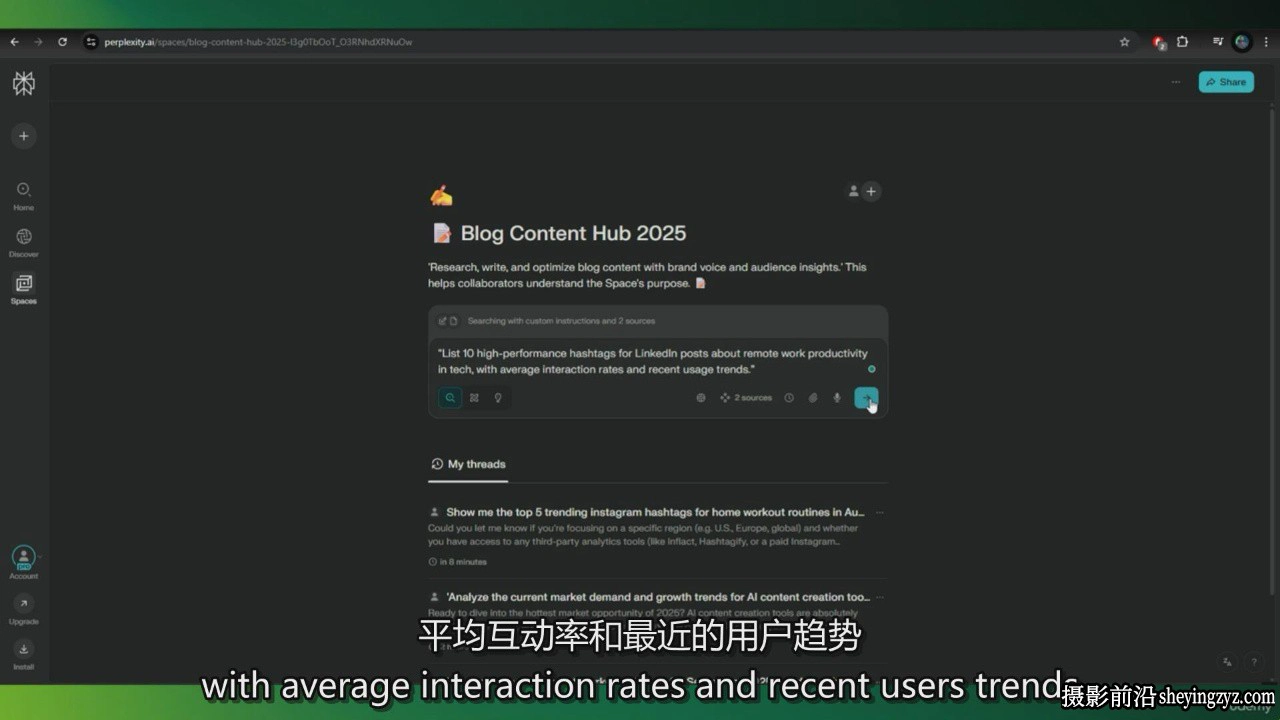
Task: Start a new thread with the plus button
Action: (24, 136)
